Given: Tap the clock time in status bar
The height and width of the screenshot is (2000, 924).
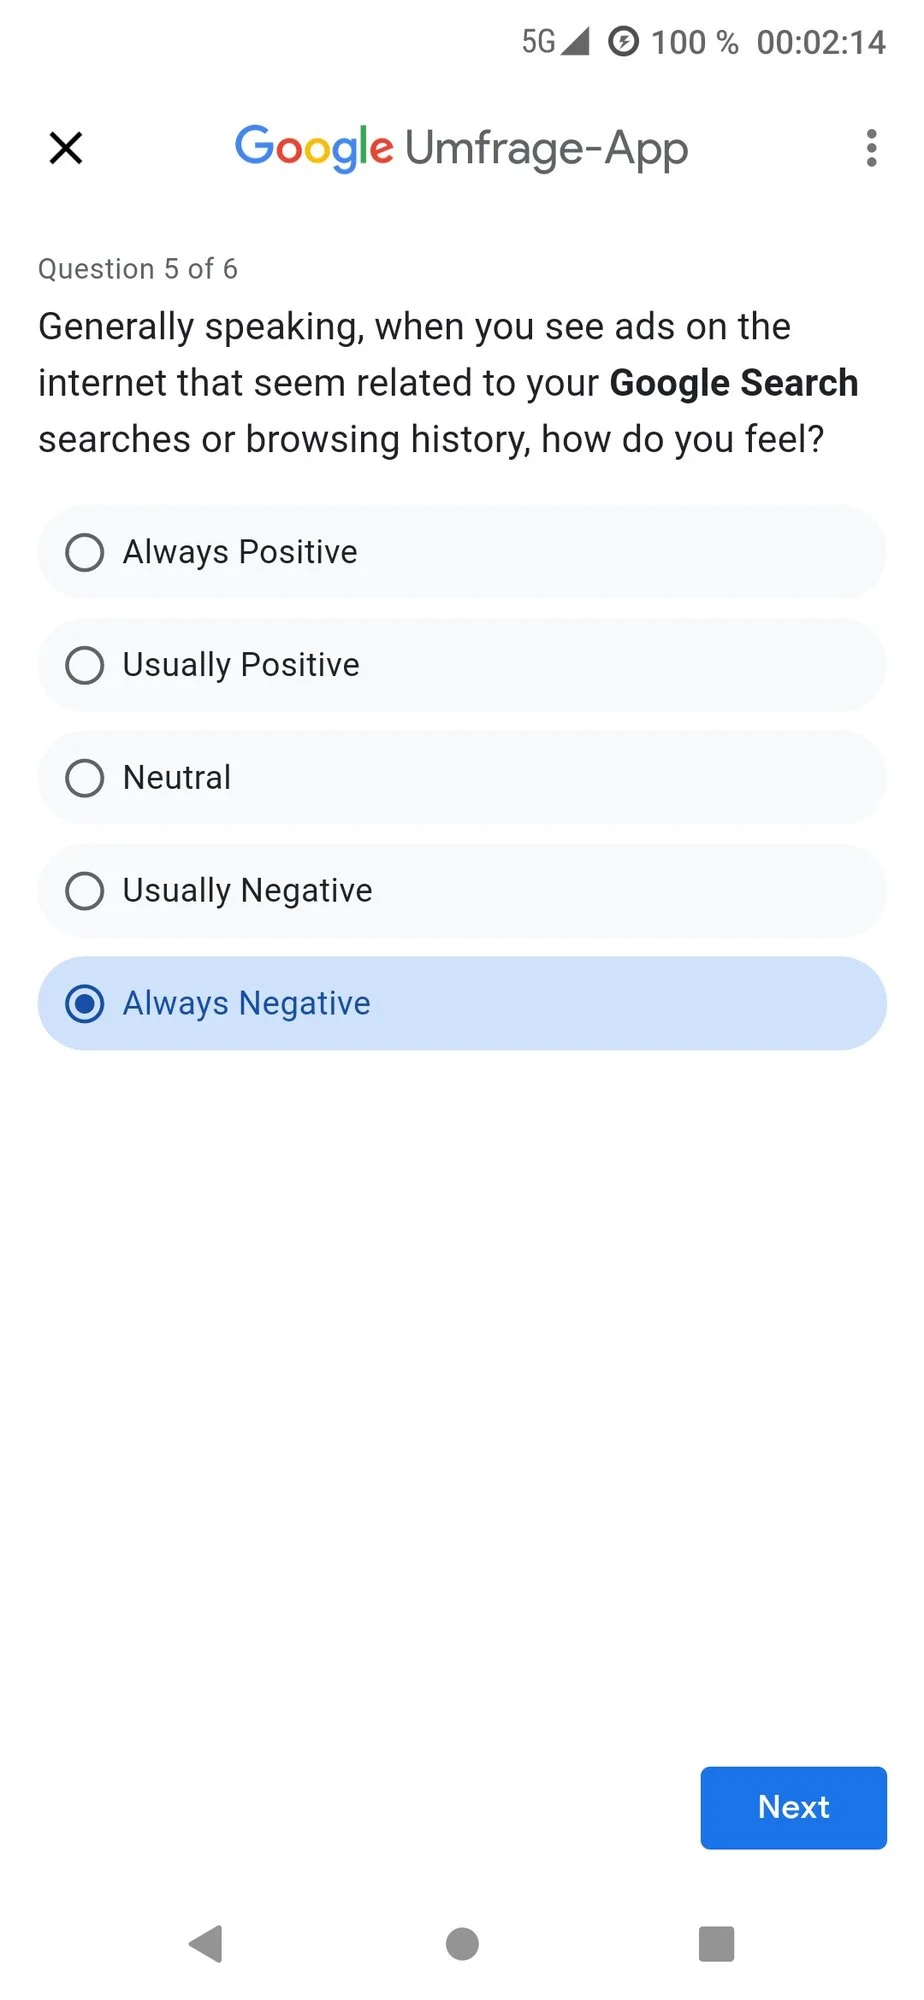Looking at the screenshot, I should coord(821,42).
